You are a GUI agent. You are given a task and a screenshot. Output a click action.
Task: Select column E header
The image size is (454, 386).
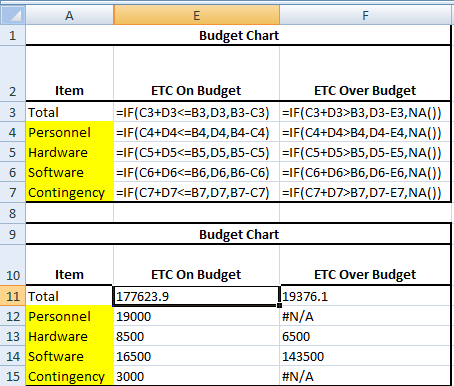[x=196, y=15]
